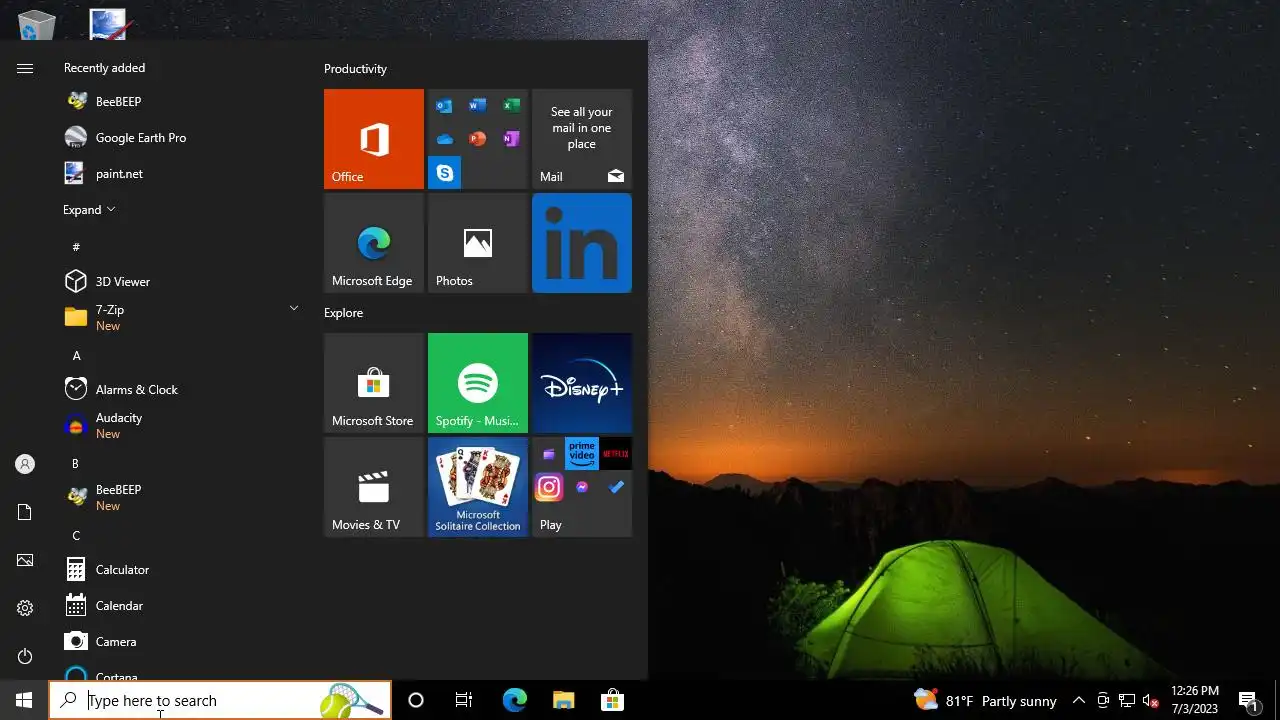1280x720 pixels.
Task: Open Prime Video in the Play tile
Action: [x=582, y=454]
